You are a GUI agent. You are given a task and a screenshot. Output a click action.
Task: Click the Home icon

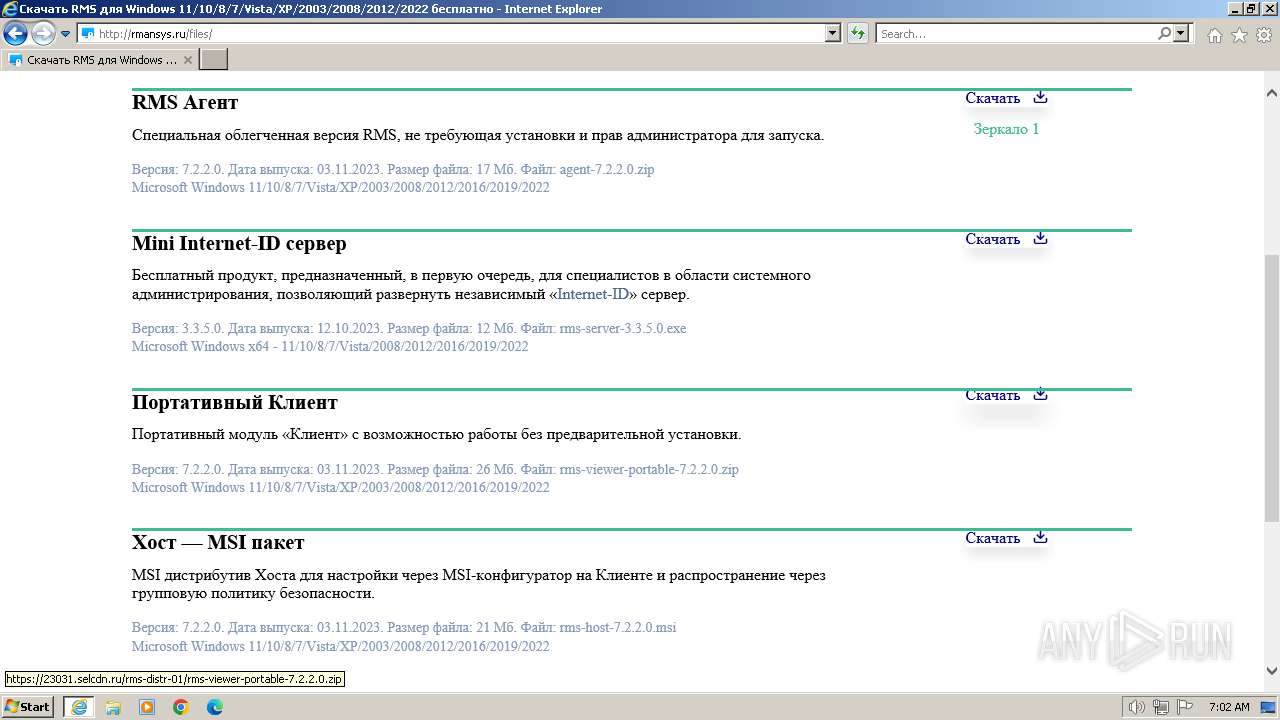tap(1214, 35)
